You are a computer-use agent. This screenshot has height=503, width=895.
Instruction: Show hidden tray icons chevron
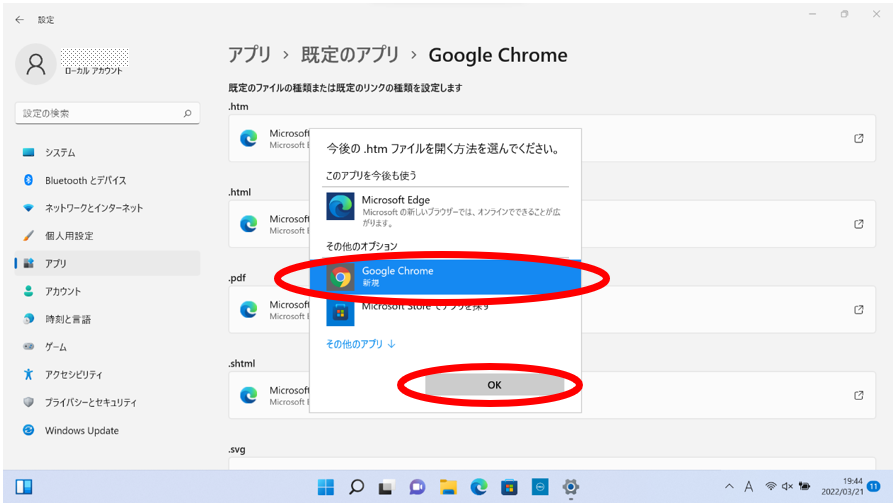point(729,486)
